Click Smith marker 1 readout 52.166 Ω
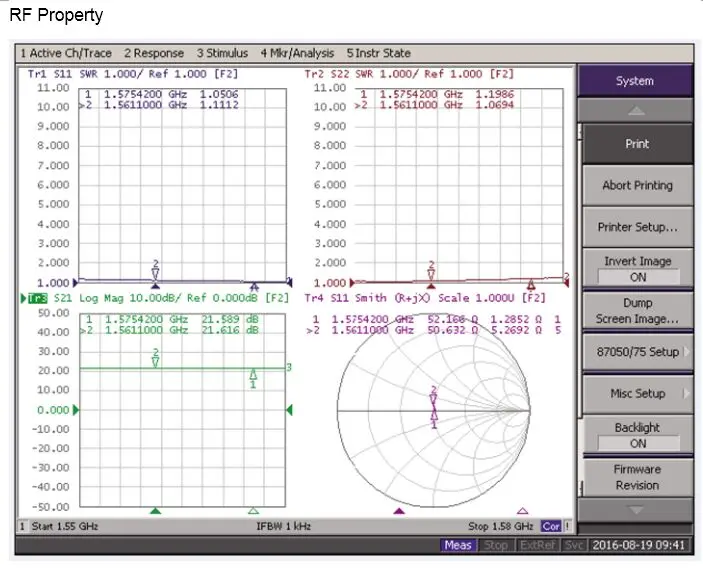This screenshot has height=580, width=703. click(x=453, y=319)
